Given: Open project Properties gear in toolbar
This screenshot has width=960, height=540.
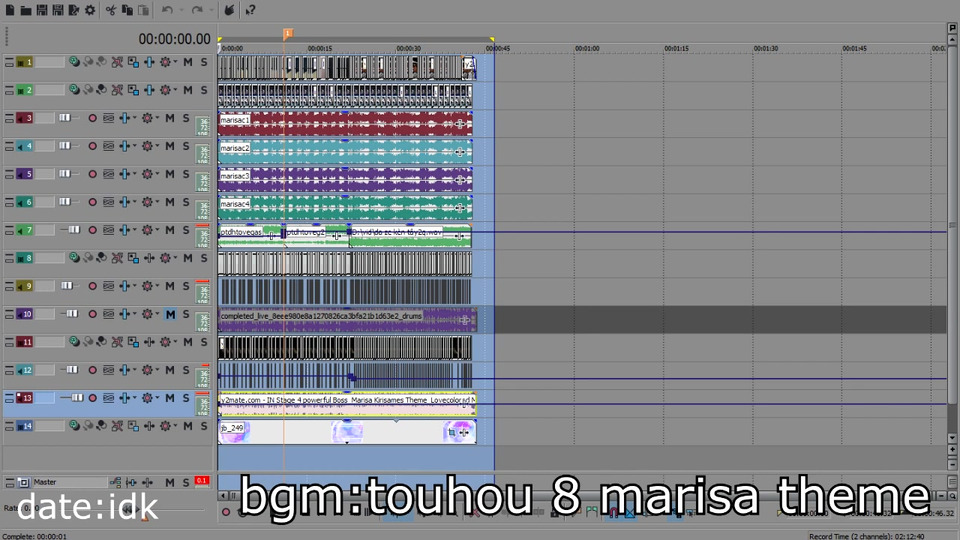Looking at the screenshot, I should [90, 10].
